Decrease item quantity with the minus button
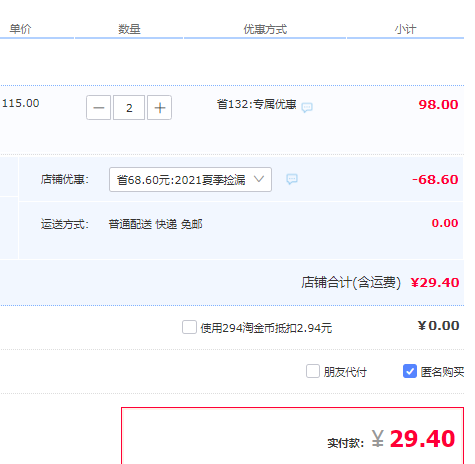 click(98, 107)
